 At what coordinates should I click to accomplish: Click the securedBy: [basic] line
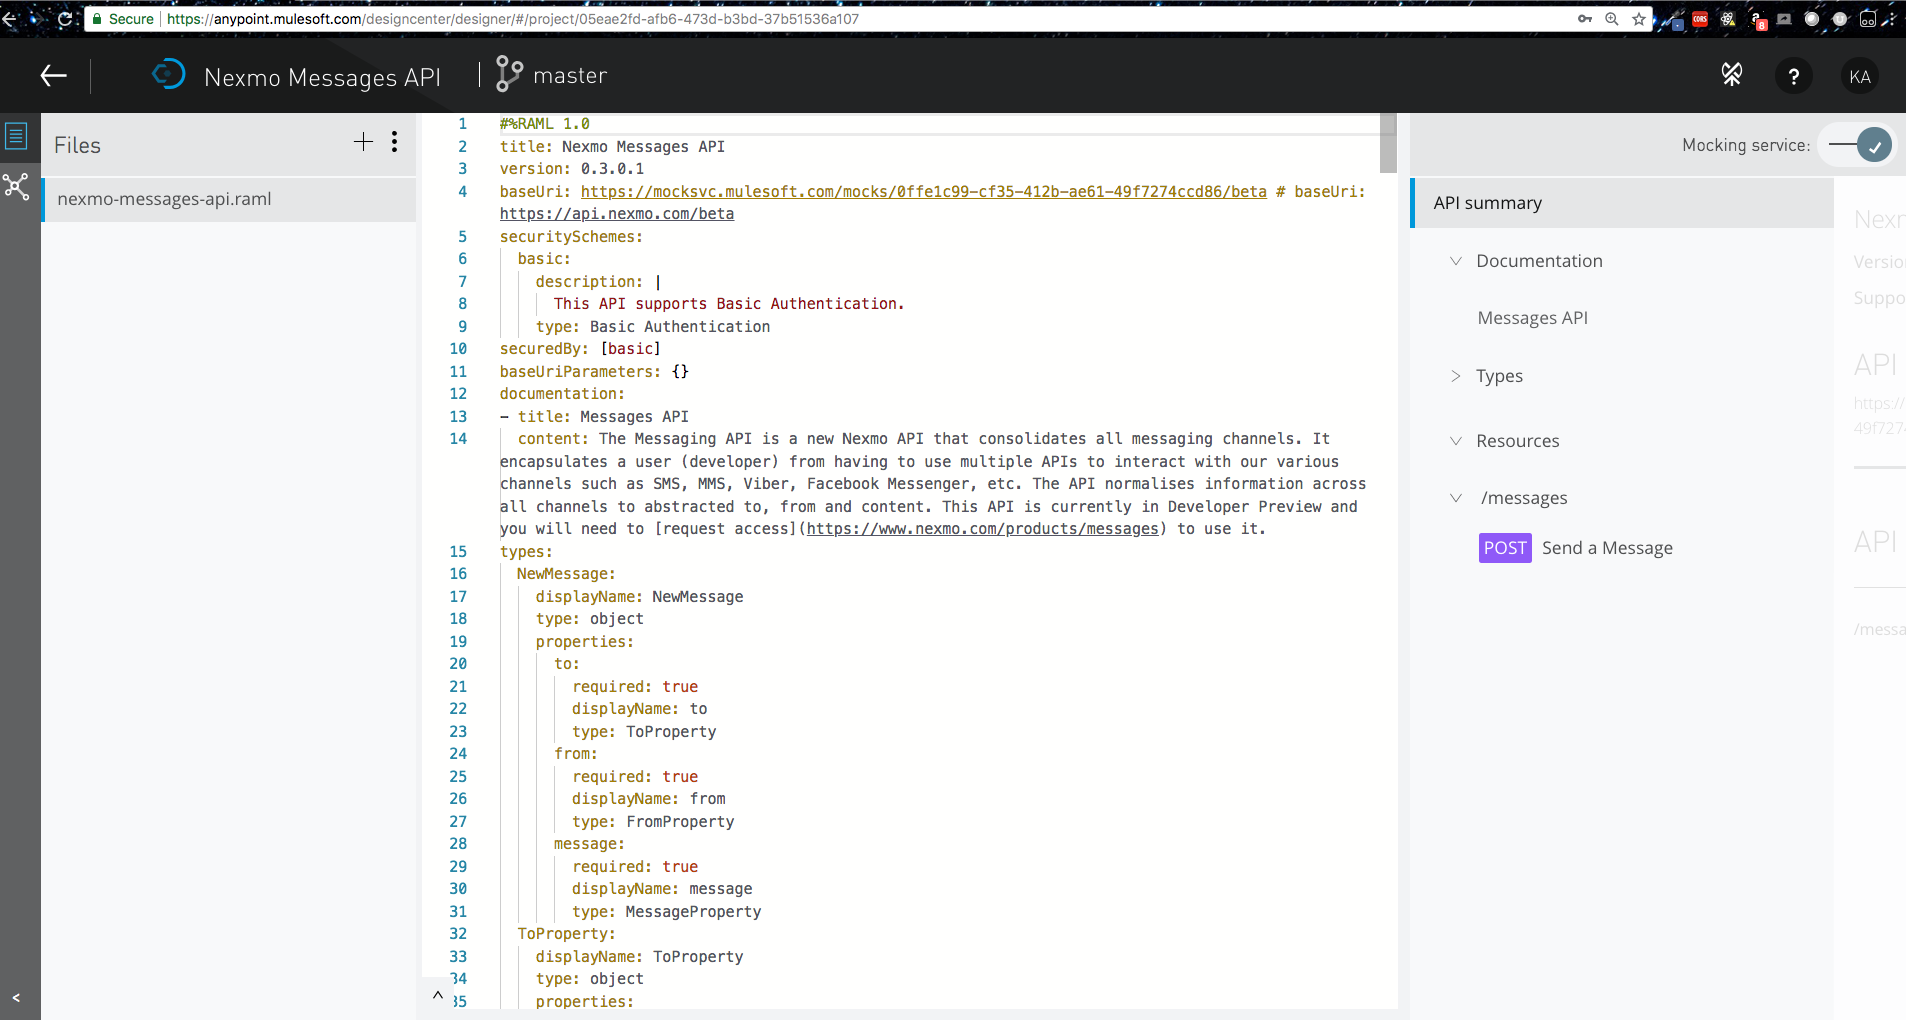(x=580, y=349)
